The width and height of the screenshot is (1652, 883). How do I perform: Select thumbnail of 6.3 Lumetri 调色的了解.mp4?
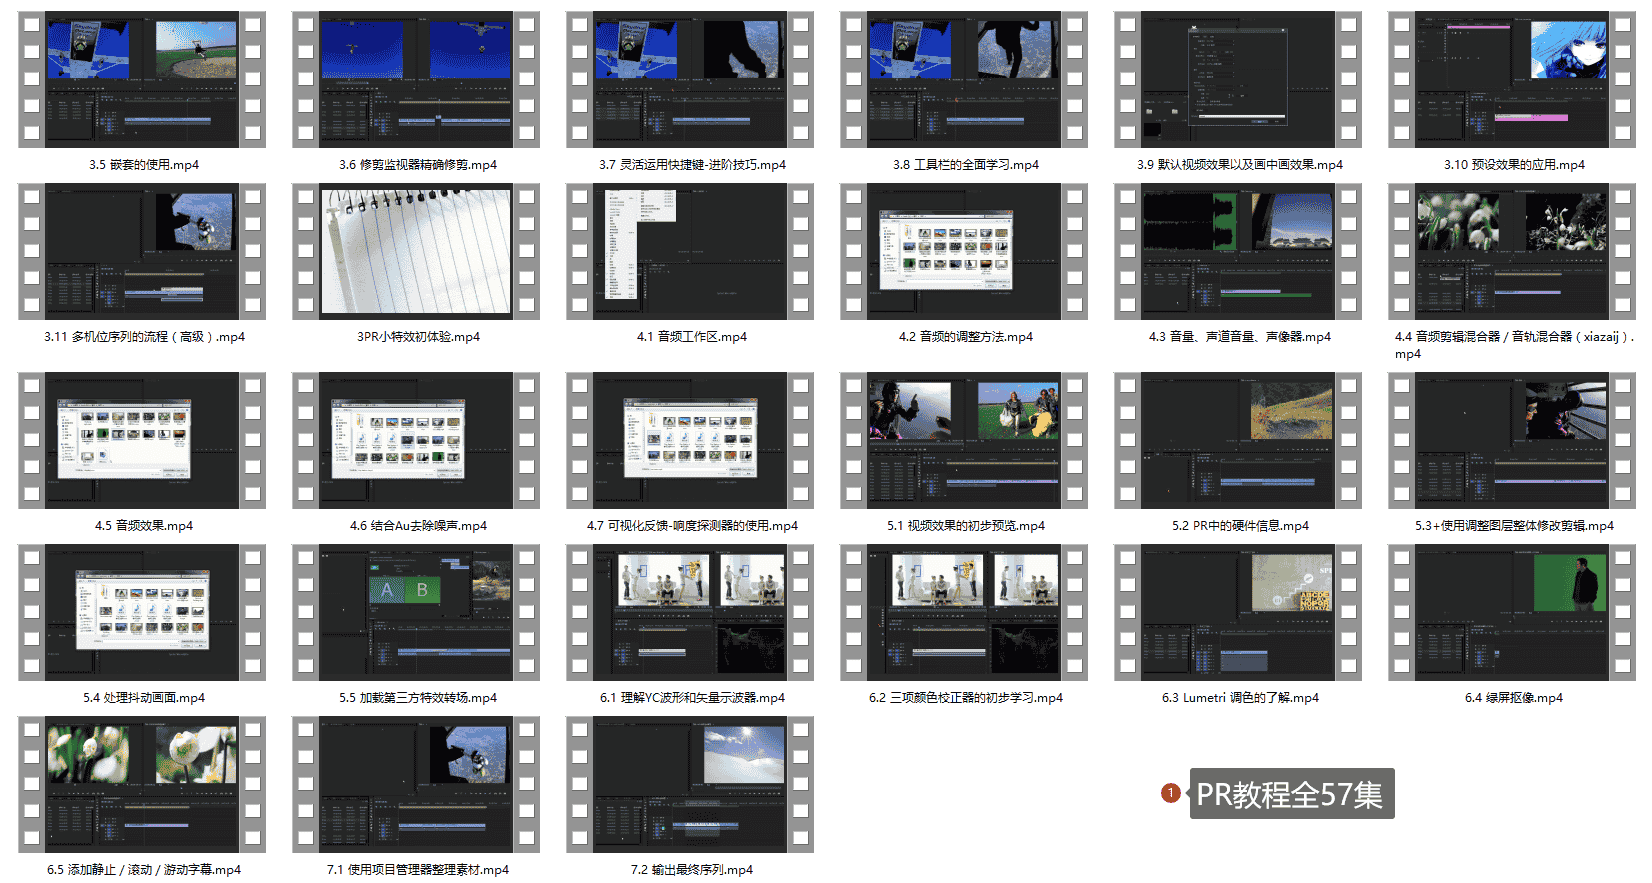[x=1238, y=613]
